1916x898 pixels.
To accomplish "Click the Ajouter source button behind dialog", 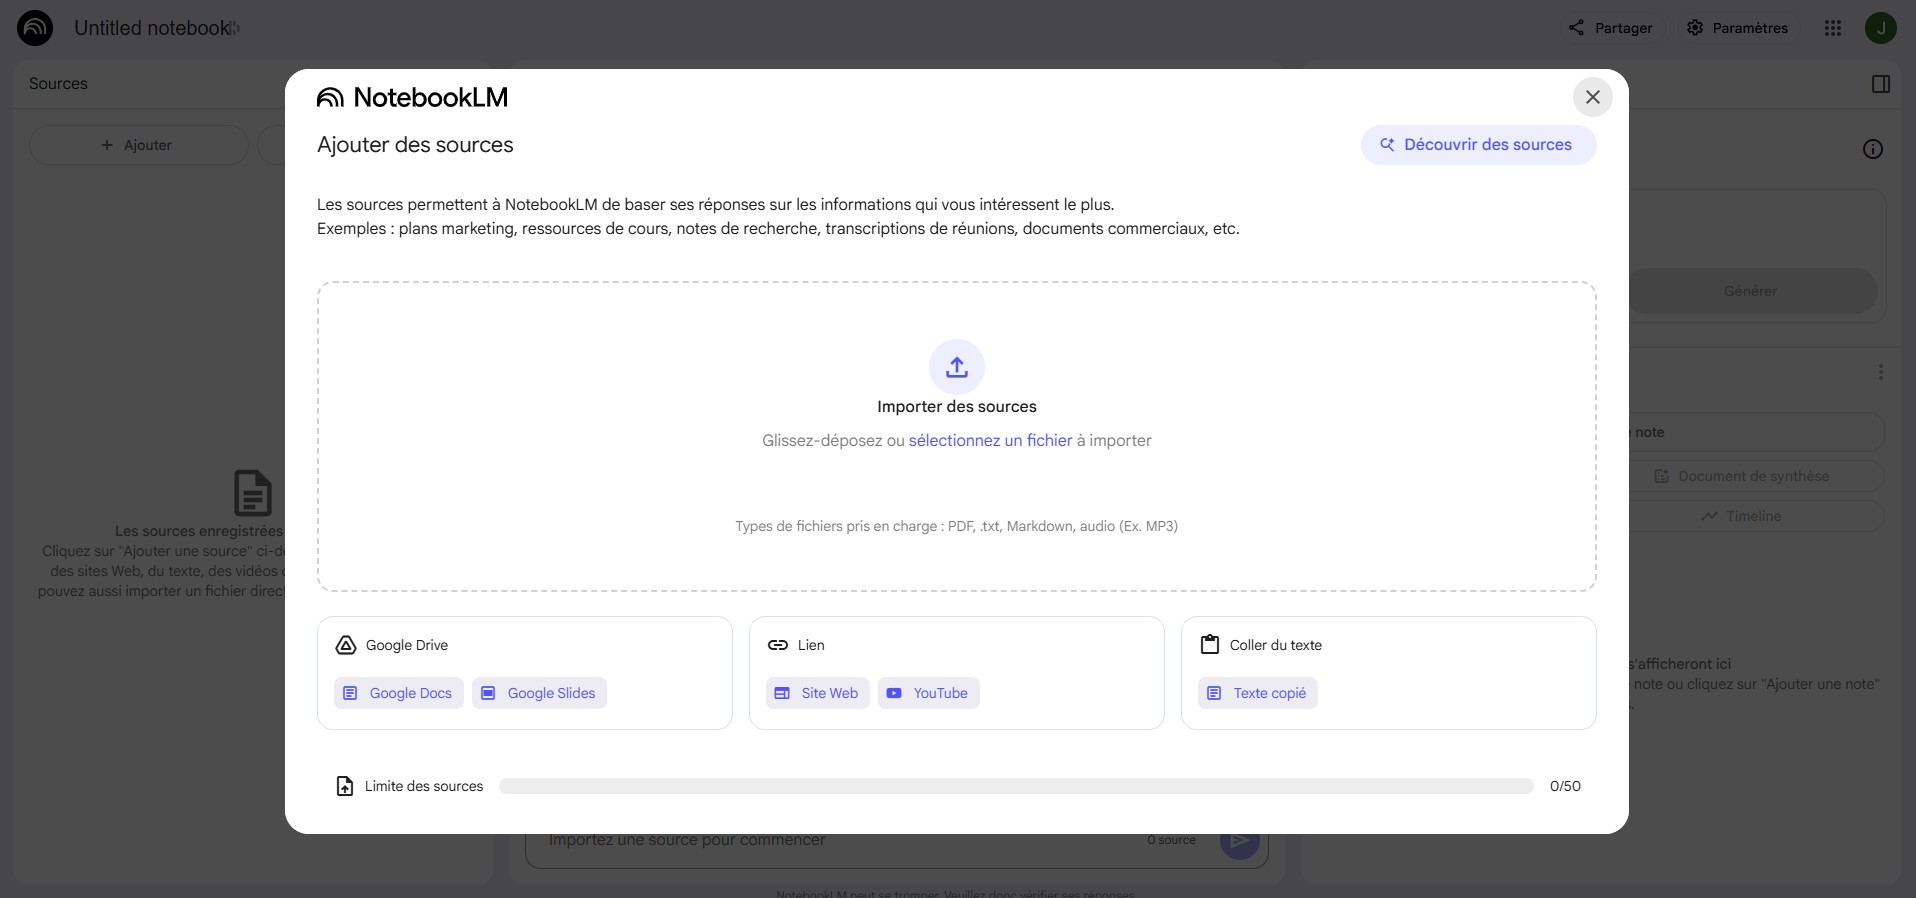I will pyautogui.click(x=138, y=145).
